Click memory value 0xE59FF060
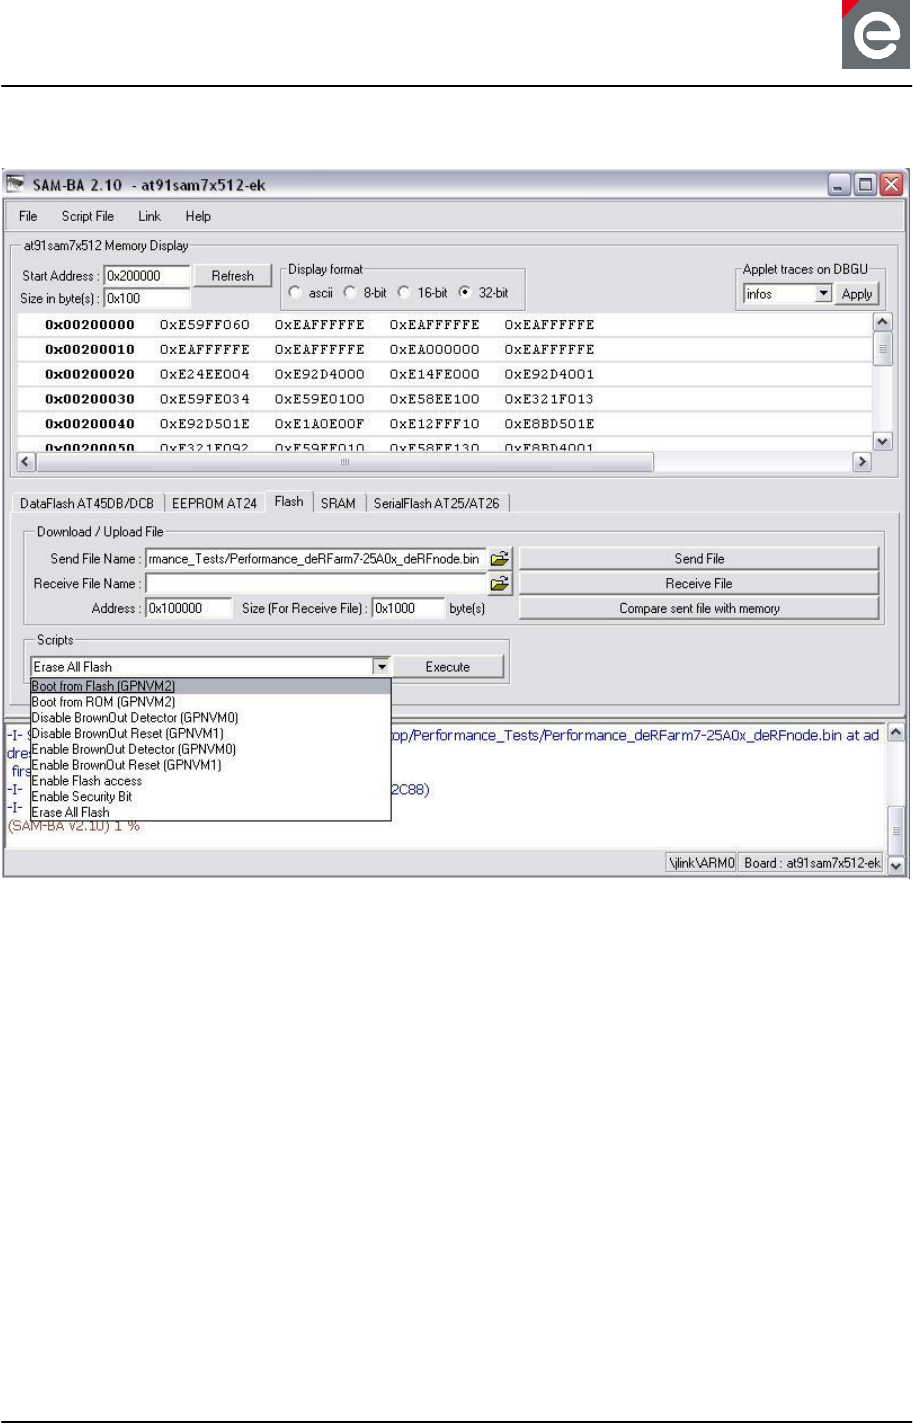The image size is (913, 1423). pos(205,325)
